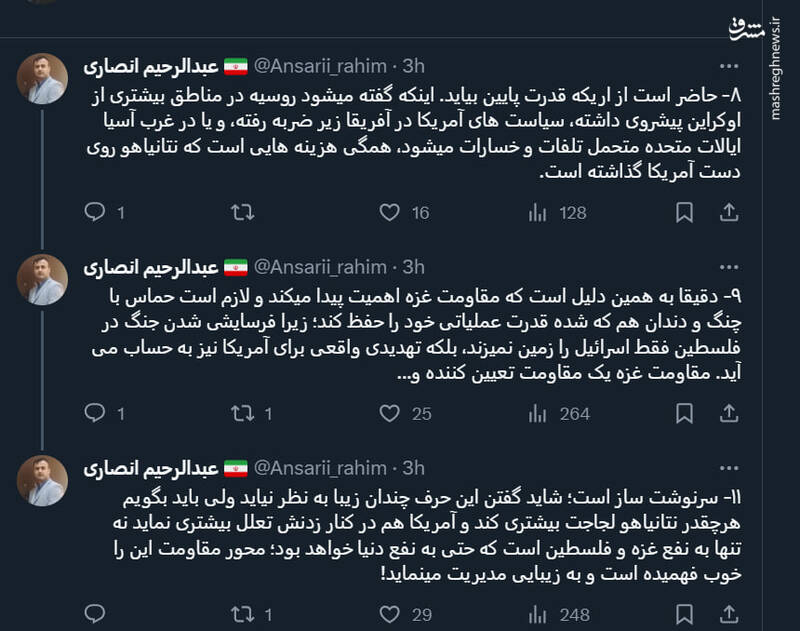Open the reply composer on tweet 8

pos(95,211)
